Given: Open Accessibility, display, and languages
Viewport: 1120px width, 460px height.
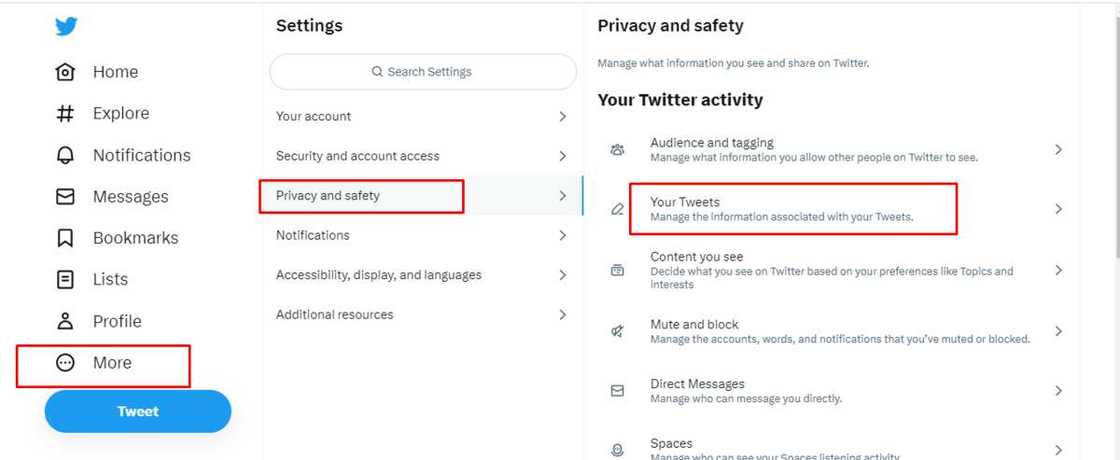Looking at the screenshot, I should coord(379,275).
